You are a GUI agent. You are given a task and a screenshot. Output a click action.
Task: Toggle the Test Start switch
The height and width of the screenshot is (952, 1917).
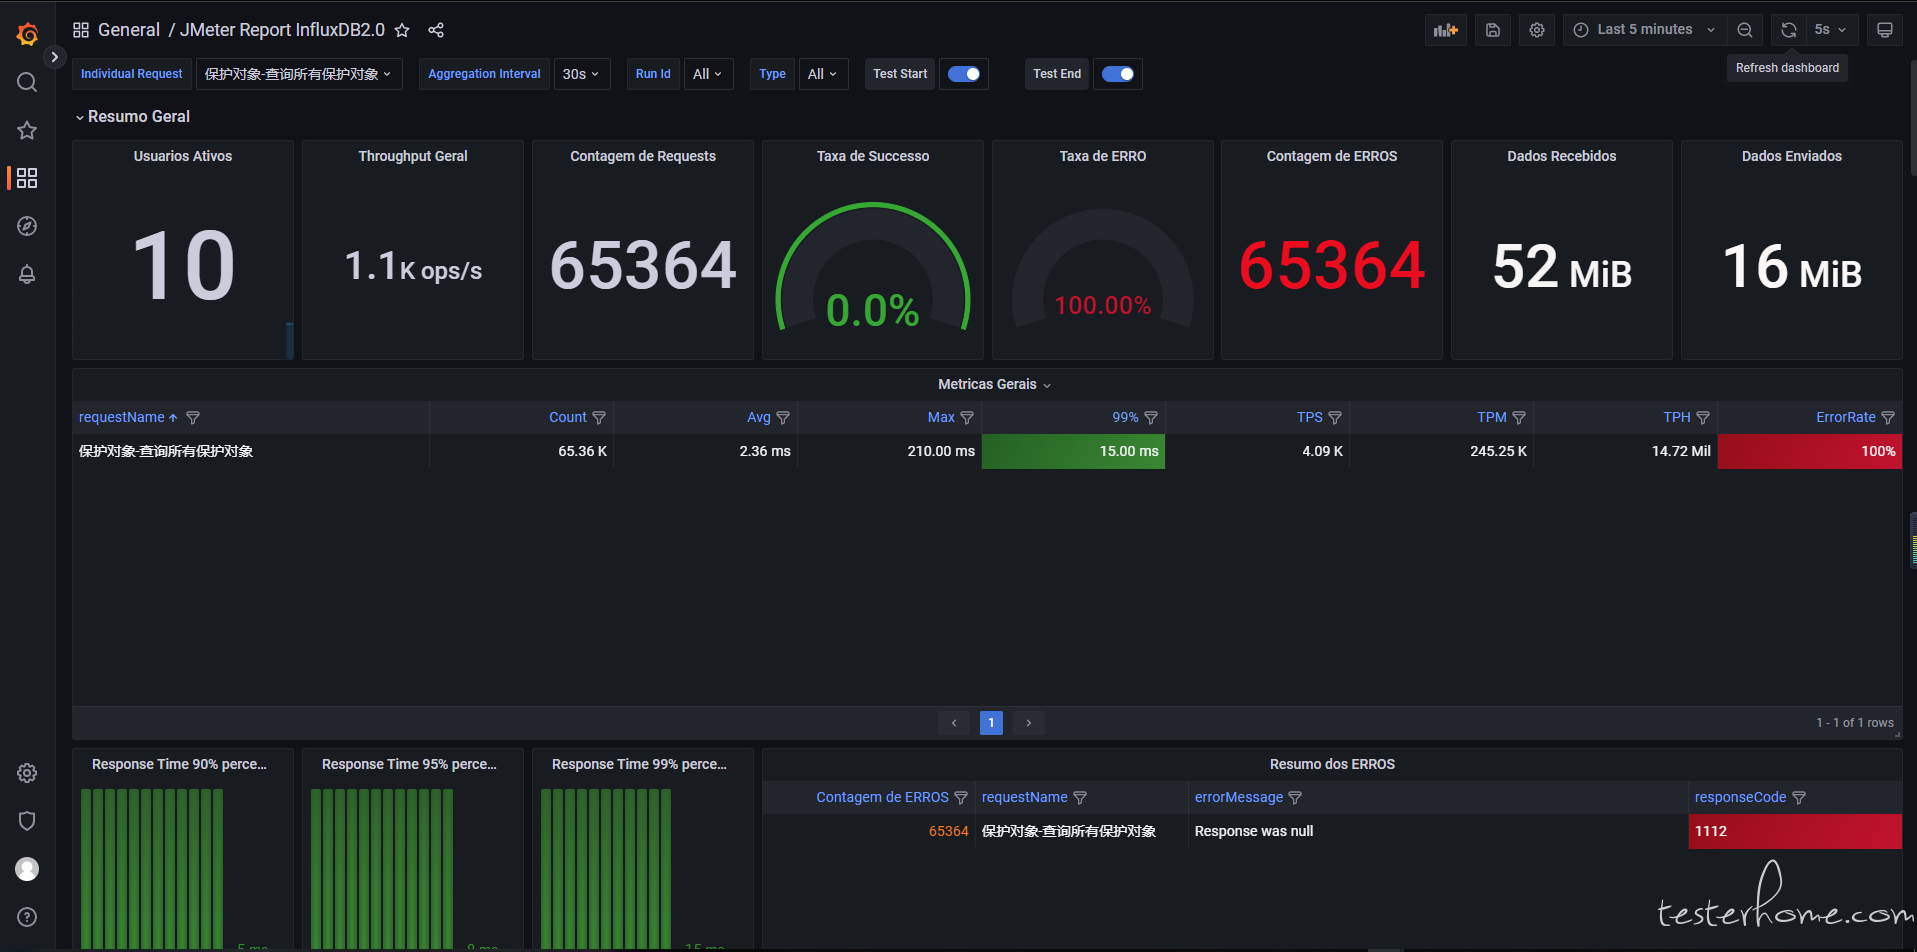click(964, 74)
